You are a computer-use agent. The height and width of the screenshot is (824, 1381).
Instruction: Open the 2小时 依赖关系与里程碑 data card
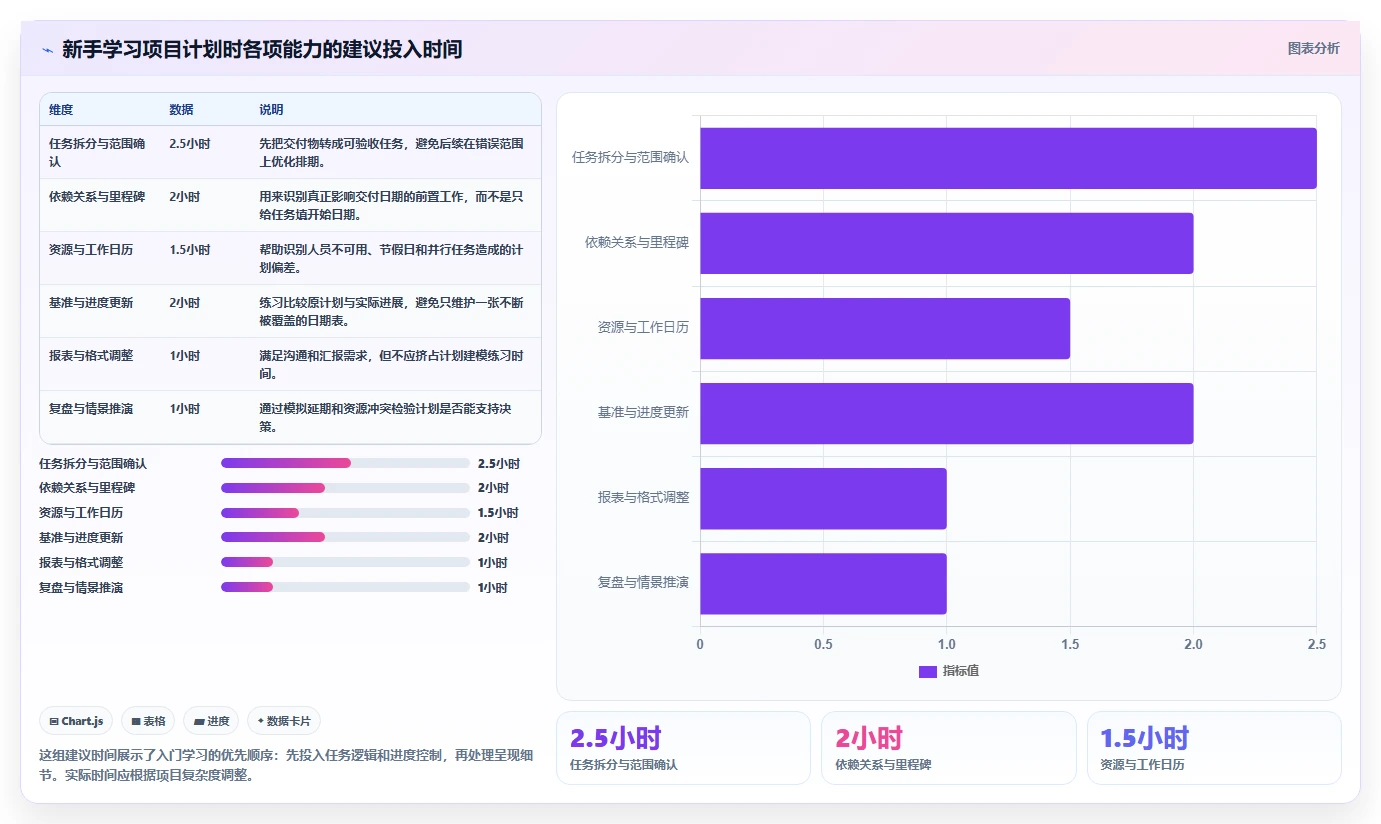point(949,748)
